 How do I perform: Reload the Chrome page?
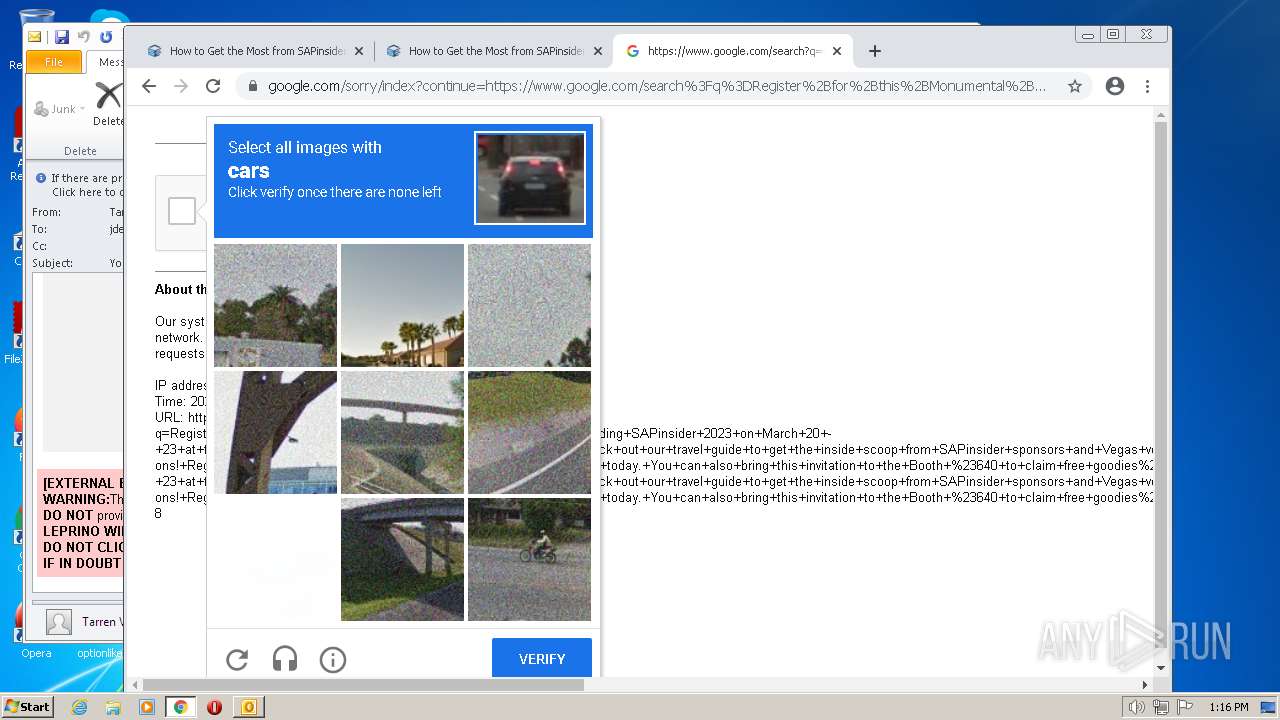(213, 86)
